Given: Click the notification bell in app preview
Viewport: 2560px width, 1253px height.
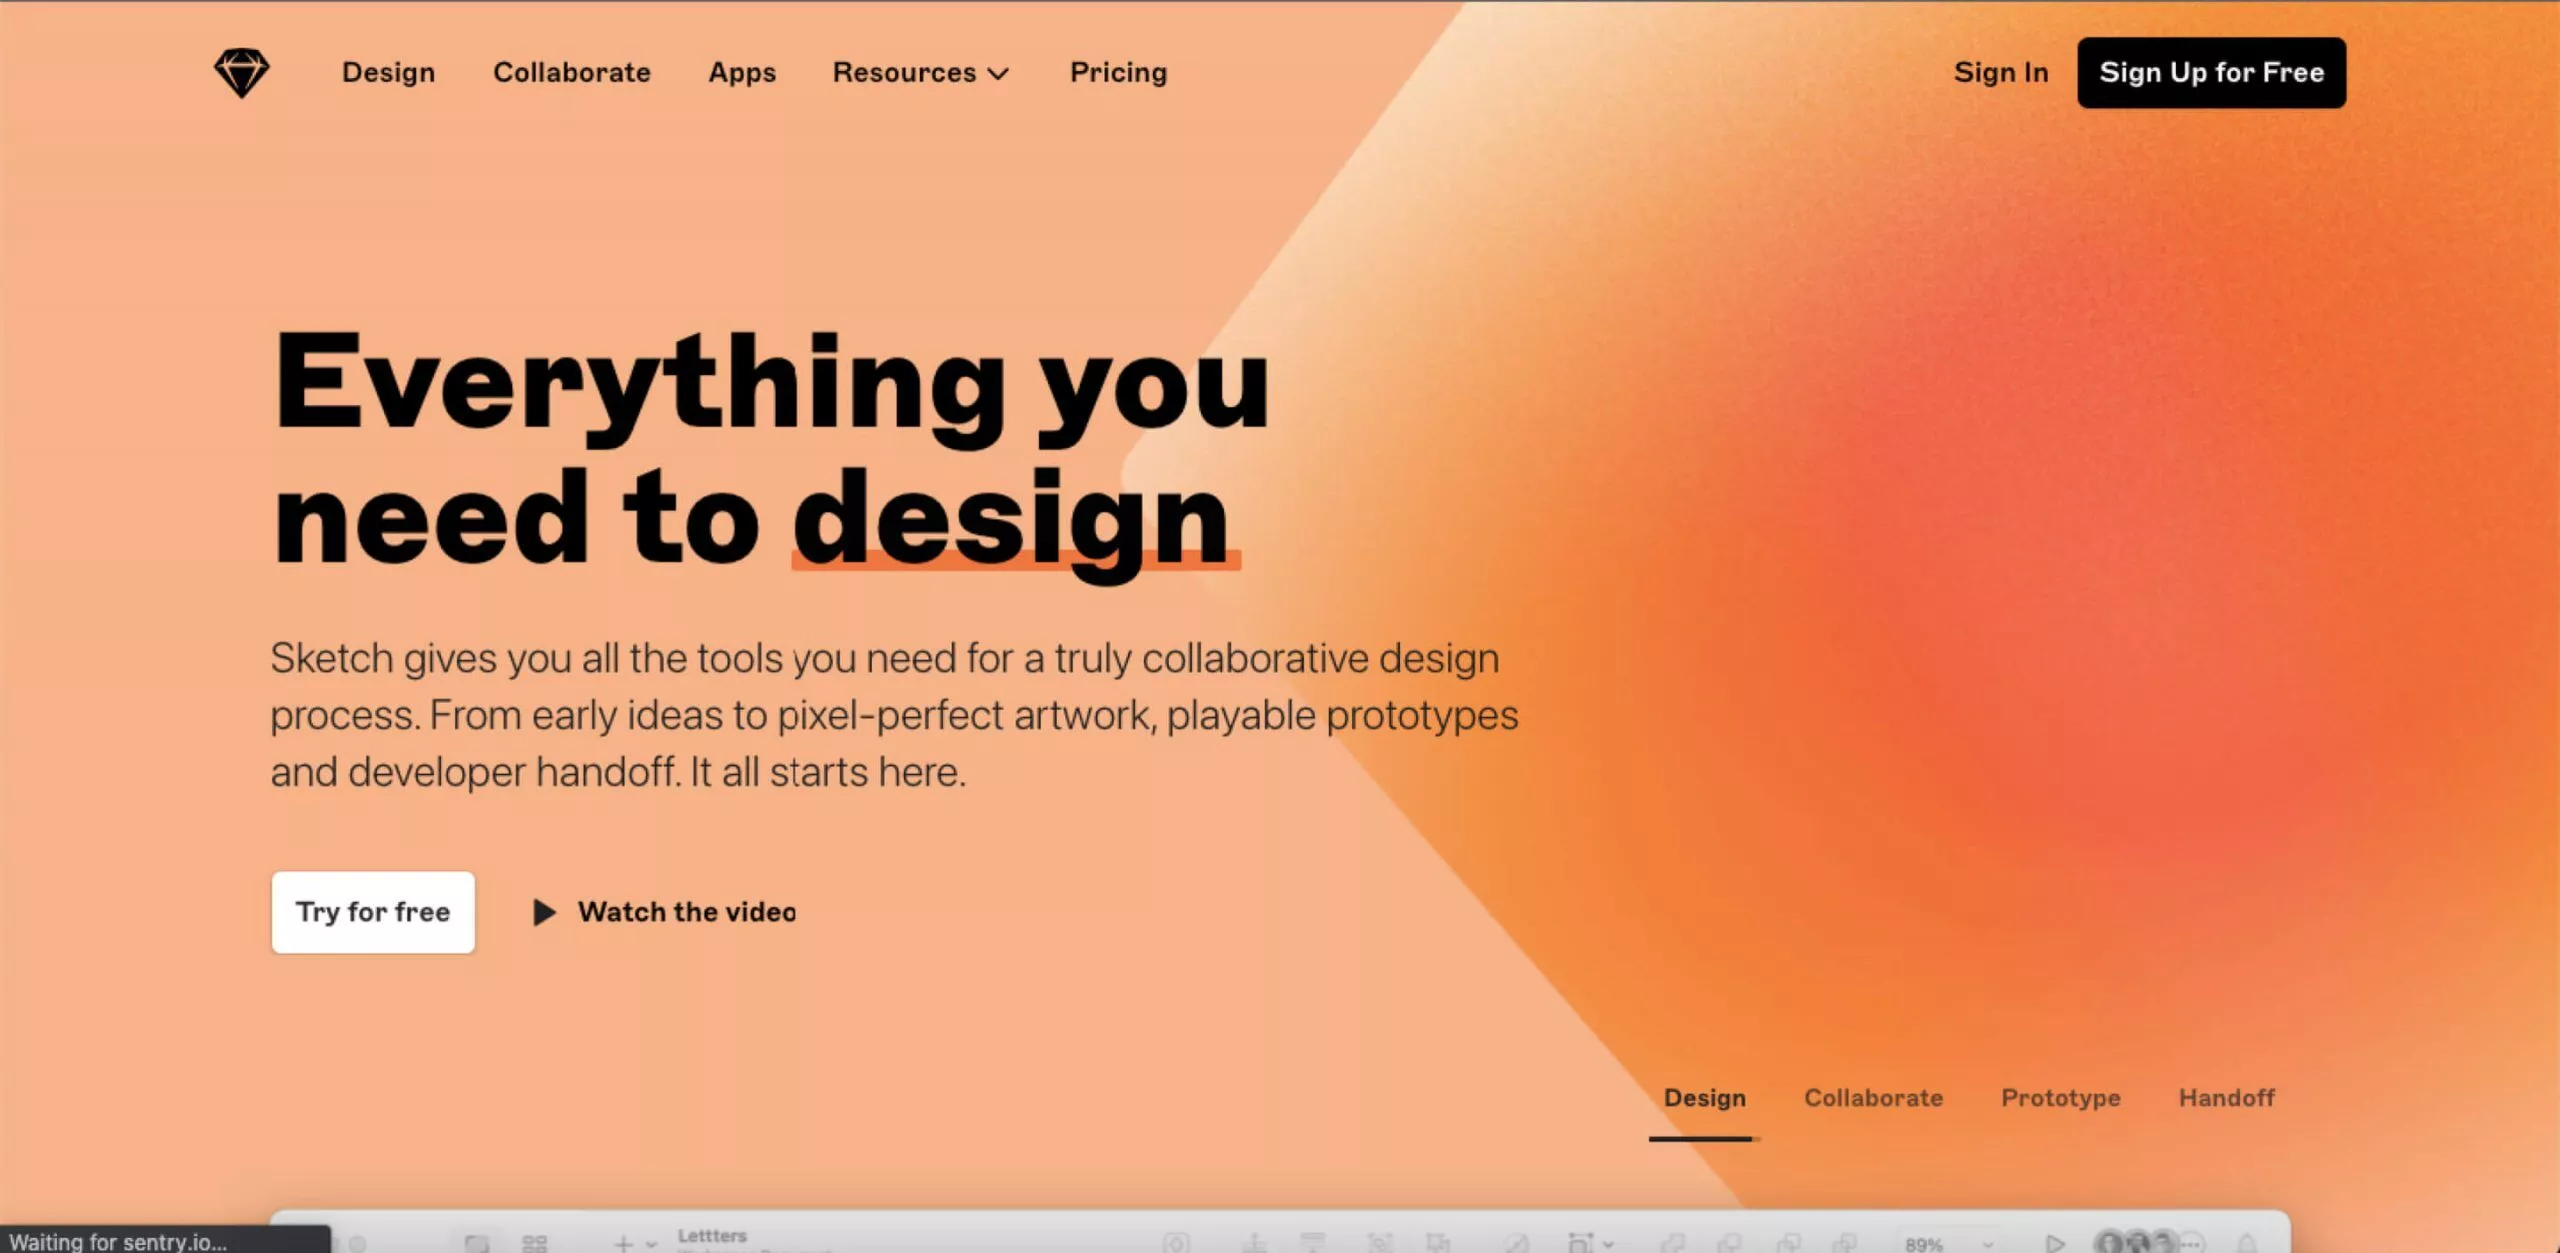Looking at the screenshot, I should point(2247,1243).
